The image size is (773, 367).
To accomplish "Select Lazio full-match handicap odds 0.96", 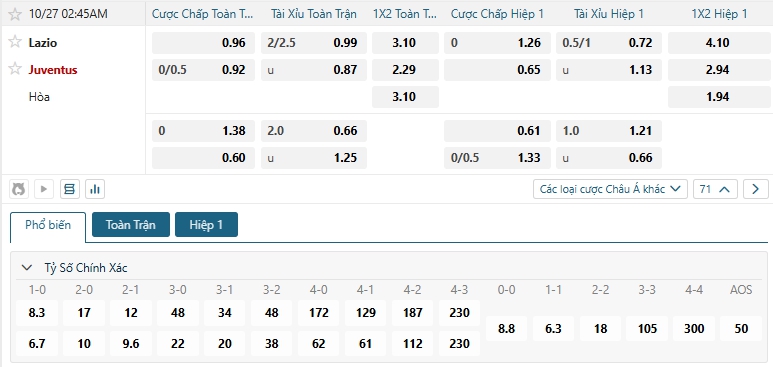I will pyautogui.click(x=203, y=43).
